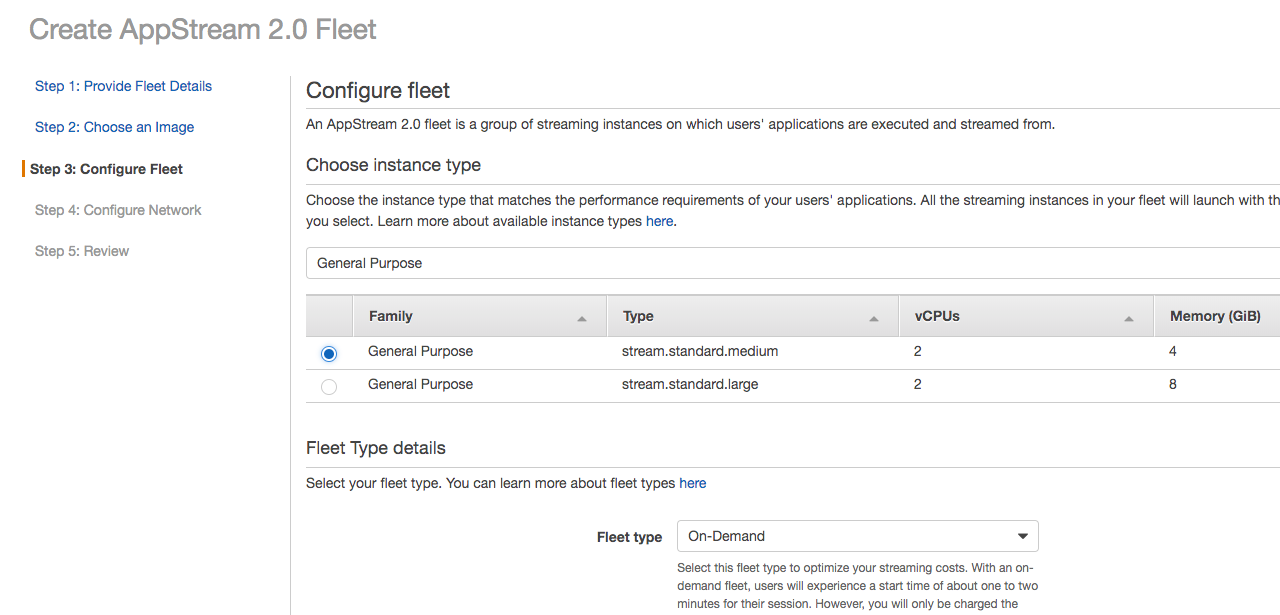Open the Fleet type On-Demand dropdown
The height and width of the screenshot is (615, 1280).
857,536
